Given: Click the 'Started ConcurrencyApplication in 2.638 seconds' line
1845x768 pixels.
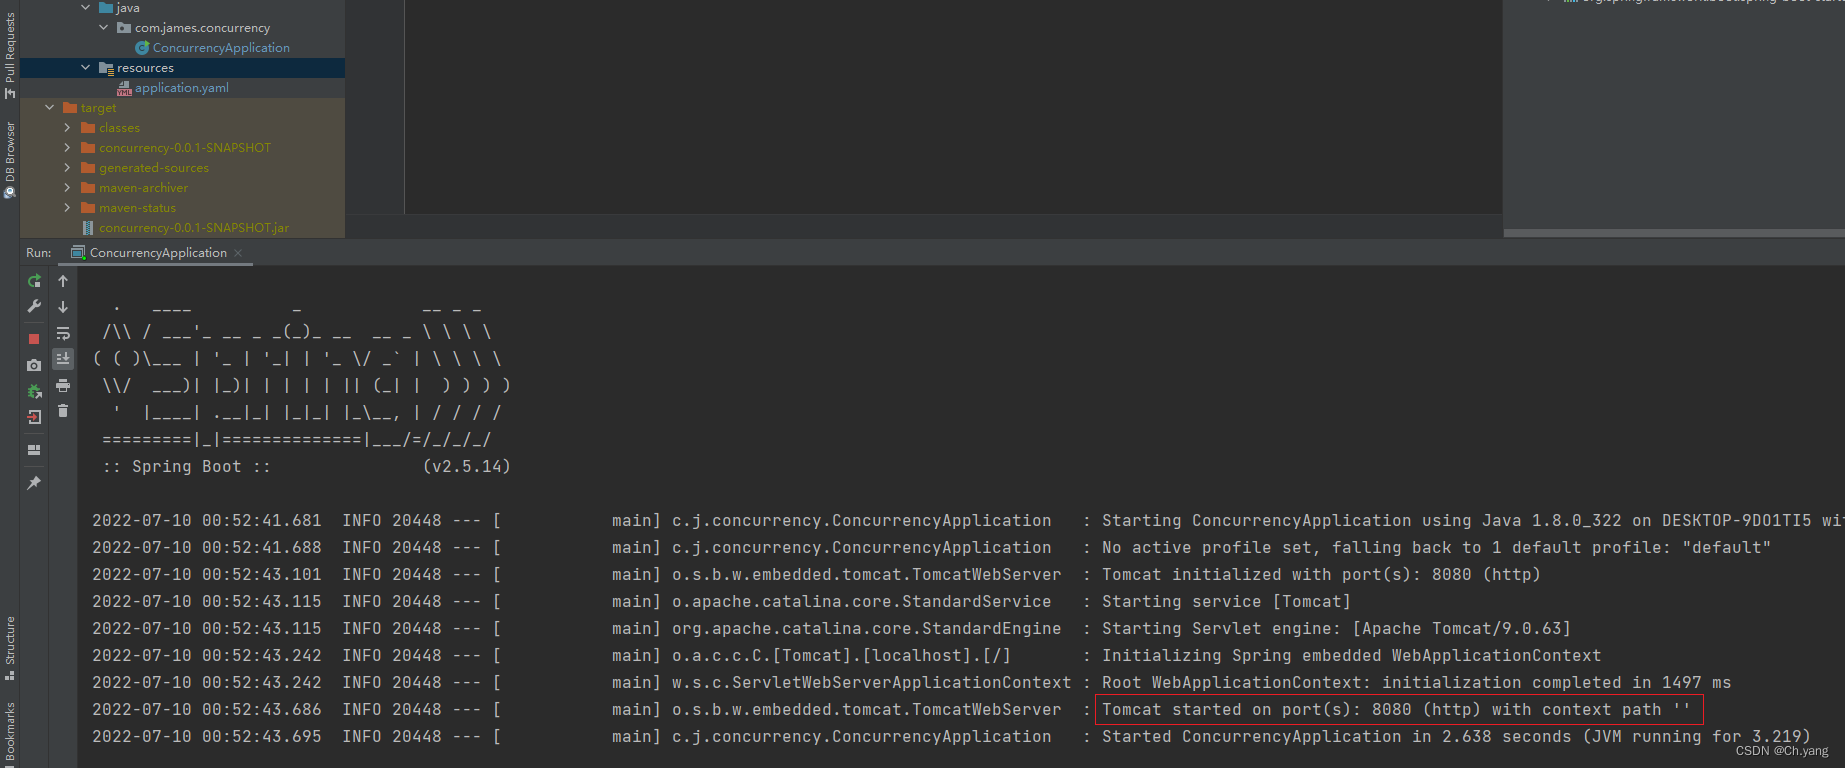Looking at the screenshot, I should point(1456,737).
